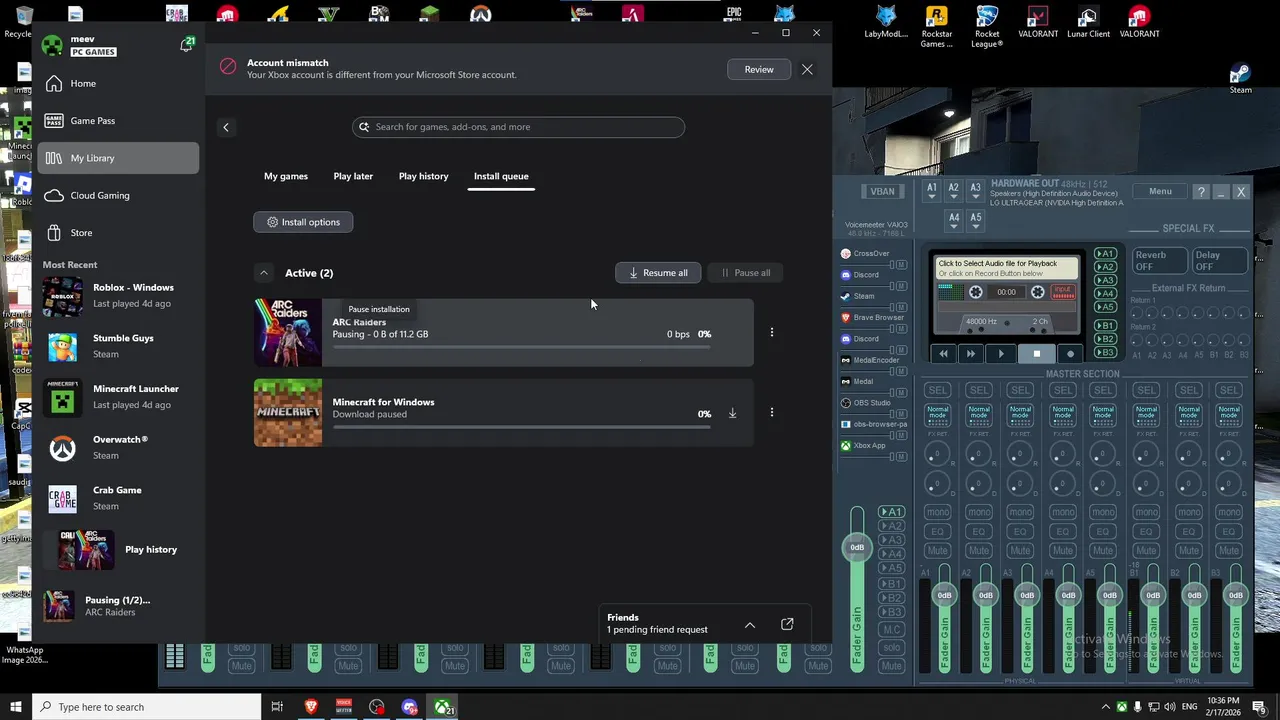Screen dimensions: 1280x720
Task: Dismiss Account mismatch banner
Action: [x=807, y=69]
